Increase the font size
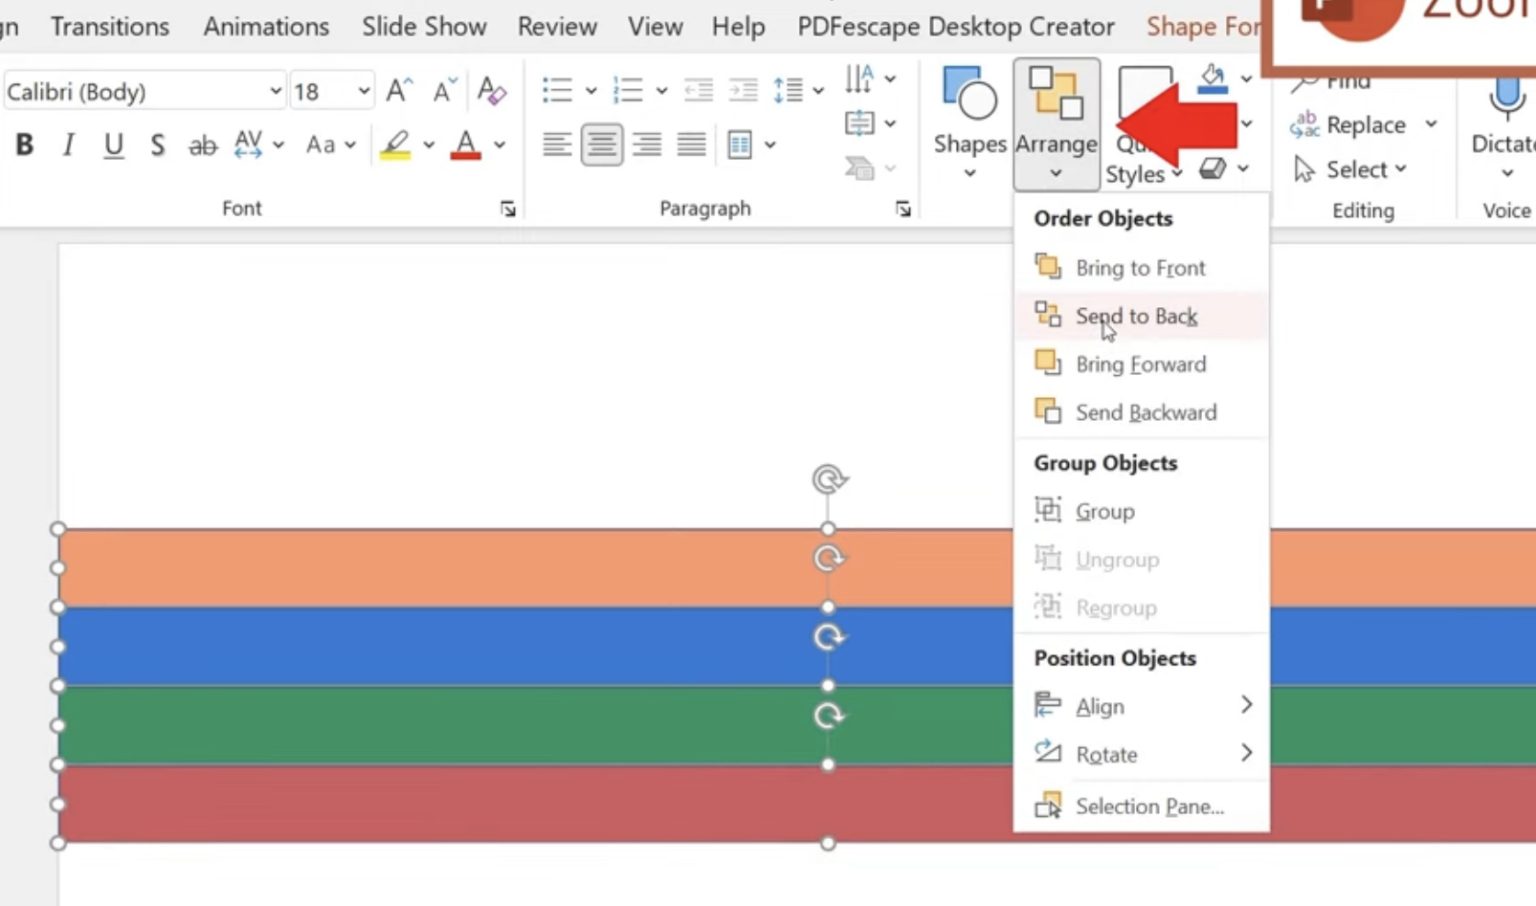 (x=397, y=89)
